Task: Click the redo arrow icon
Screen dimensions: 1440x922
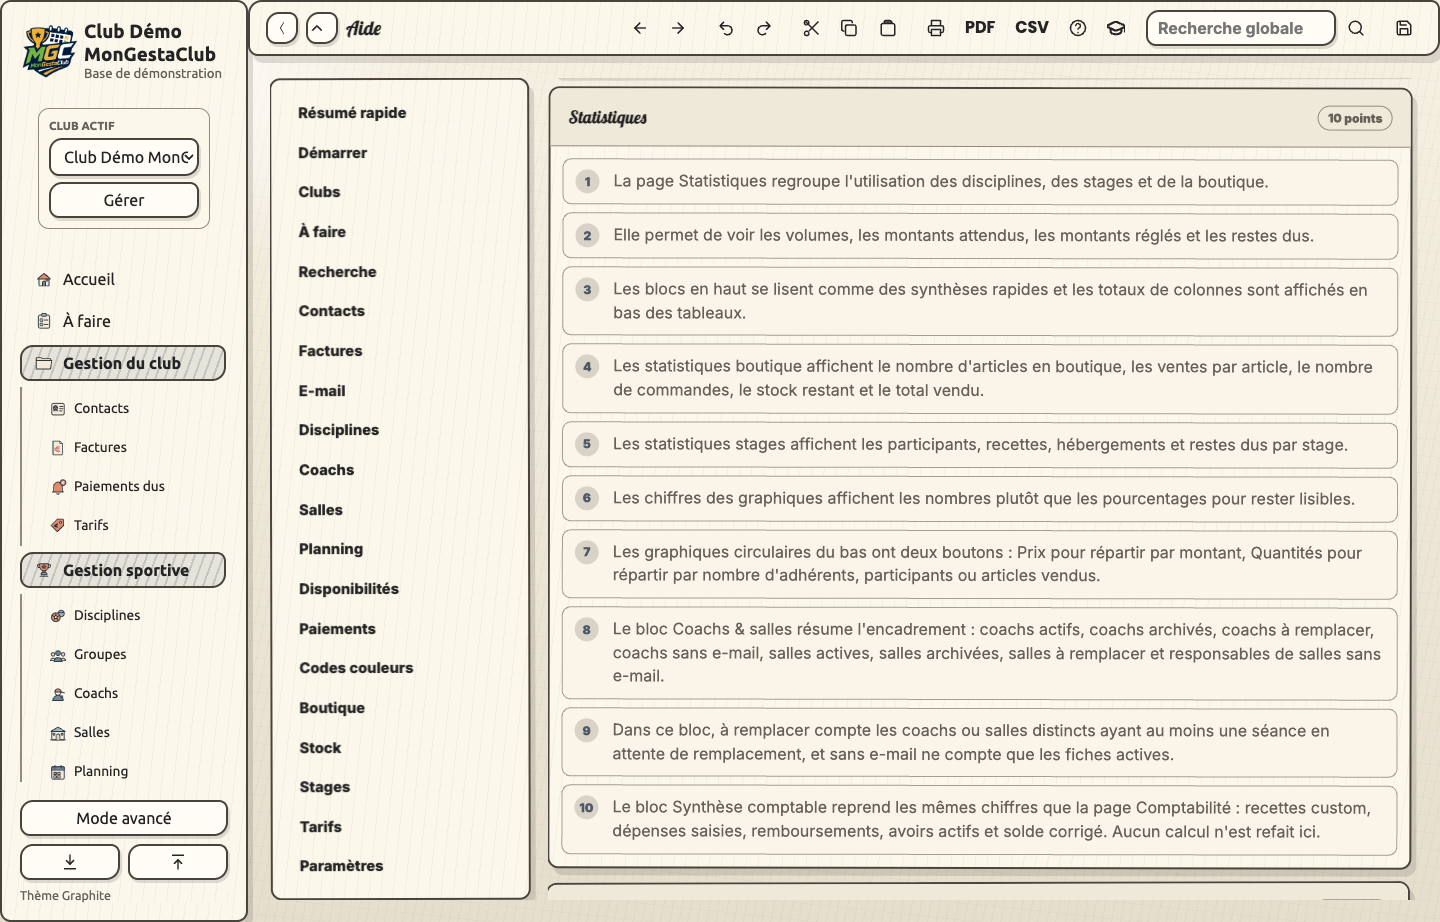Action: point(764,28)
